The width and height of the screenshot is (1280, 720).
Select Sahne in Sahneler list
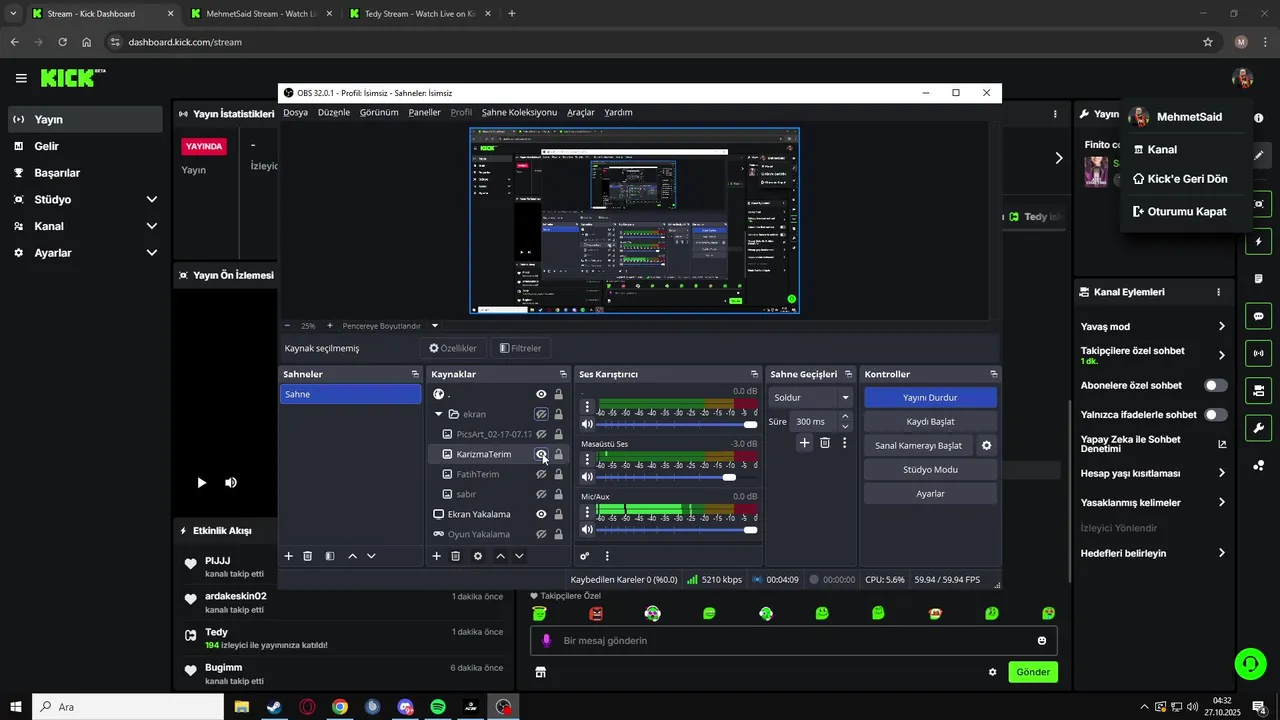[350, 394]
